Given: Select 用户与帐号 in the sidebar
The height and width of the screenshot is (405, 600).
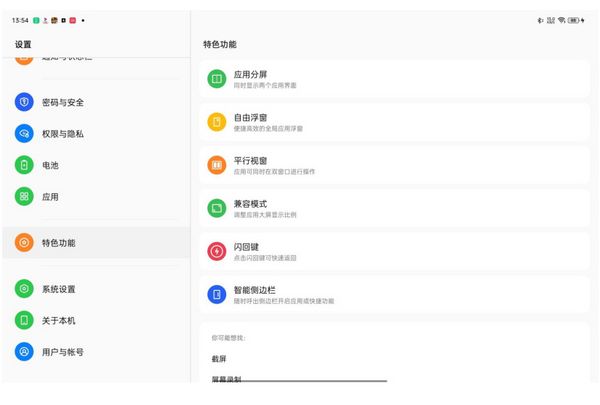Looking at the screenshot, I should (62, 352).
